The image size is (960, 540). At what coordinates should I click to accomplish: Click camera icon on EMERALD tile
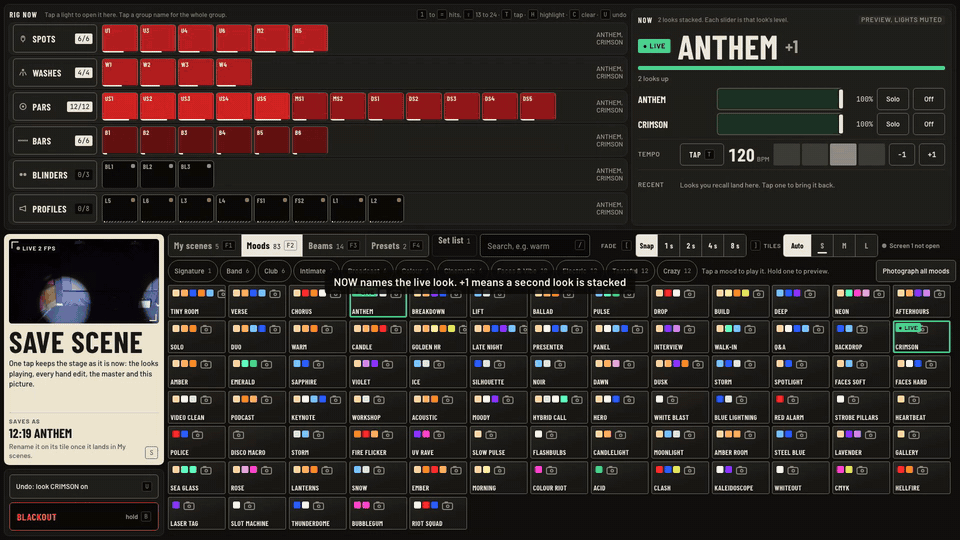pyautogui.click(x=266, y=364)
